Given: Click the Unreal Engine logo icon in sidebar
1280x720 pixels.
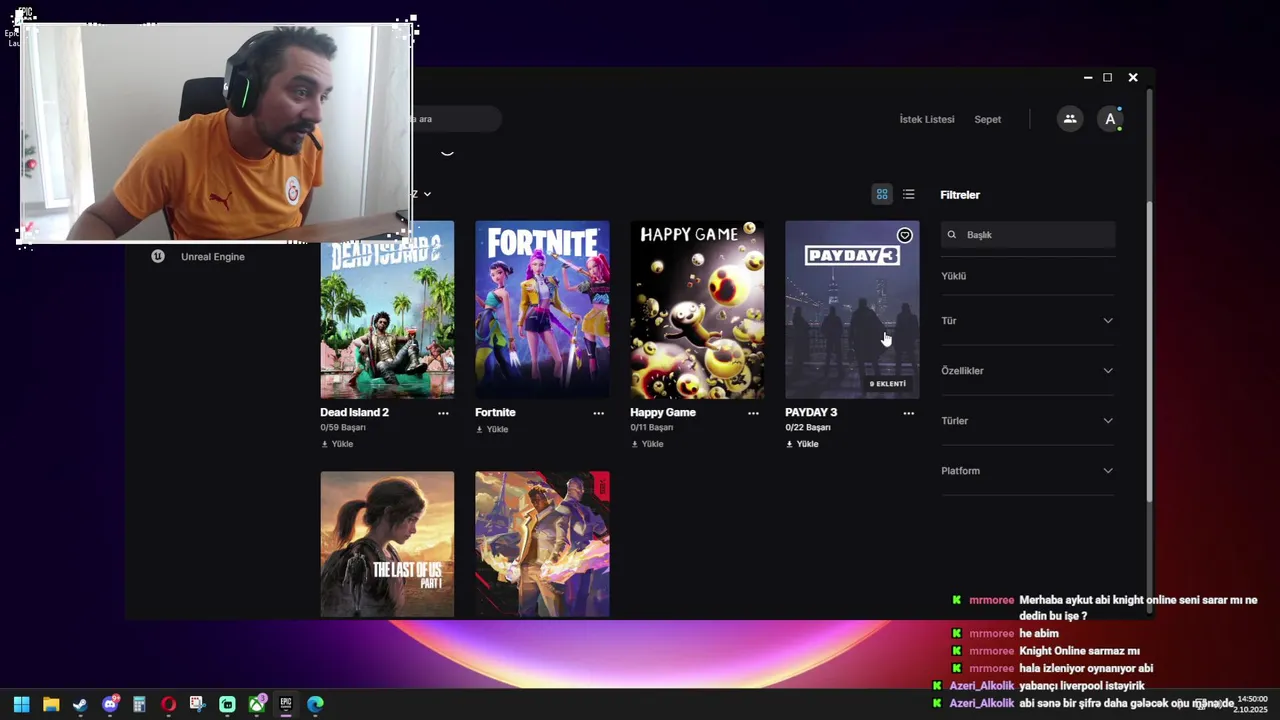Looking at the screenshot, I should pos(158,256).
